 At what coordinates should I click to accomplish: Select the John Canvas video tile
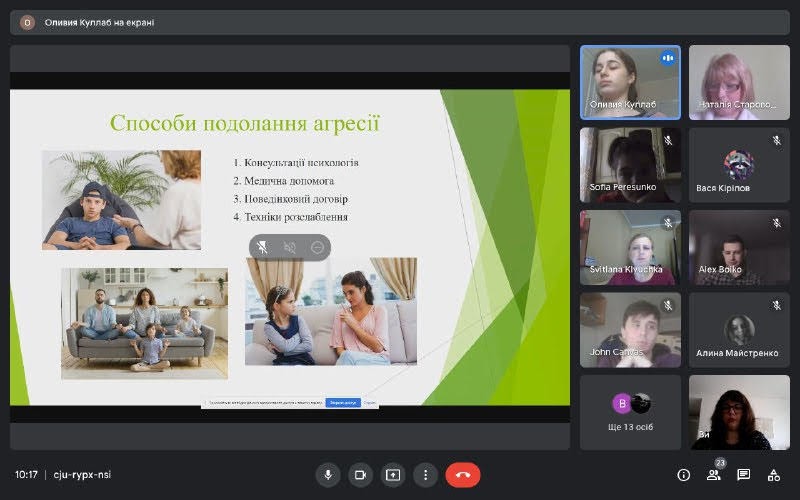(630, 330)
